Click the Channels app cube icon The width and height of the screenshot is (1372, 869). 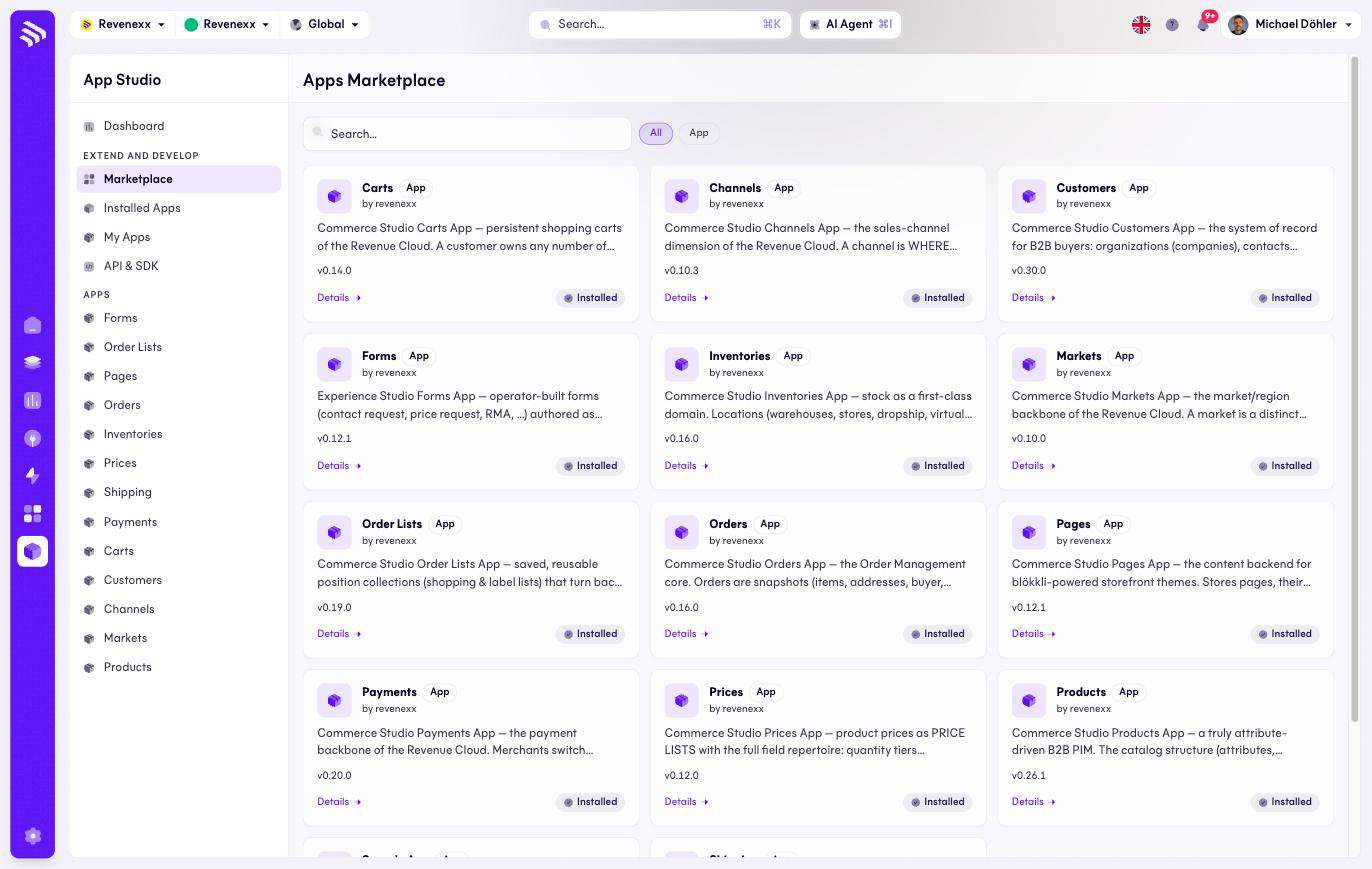coord(681,196)
